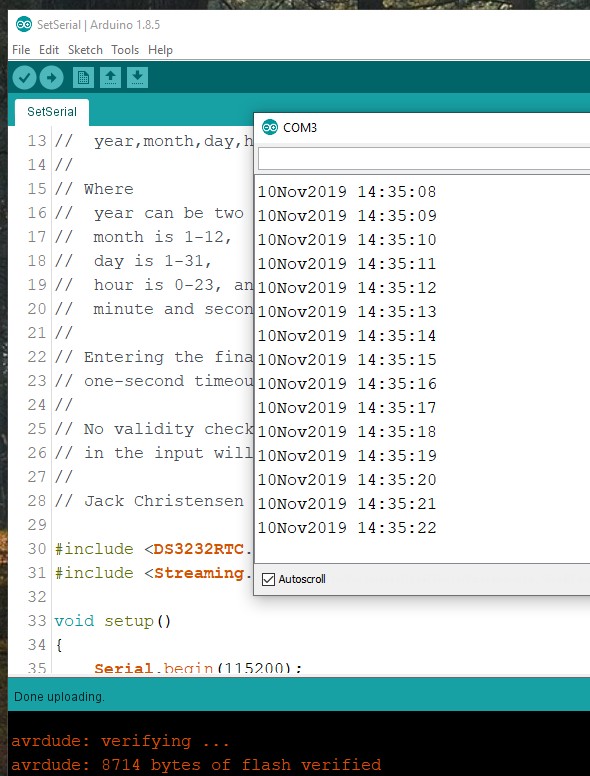Open the Help menu
This screenshot has height=776, width=590.
160,50
